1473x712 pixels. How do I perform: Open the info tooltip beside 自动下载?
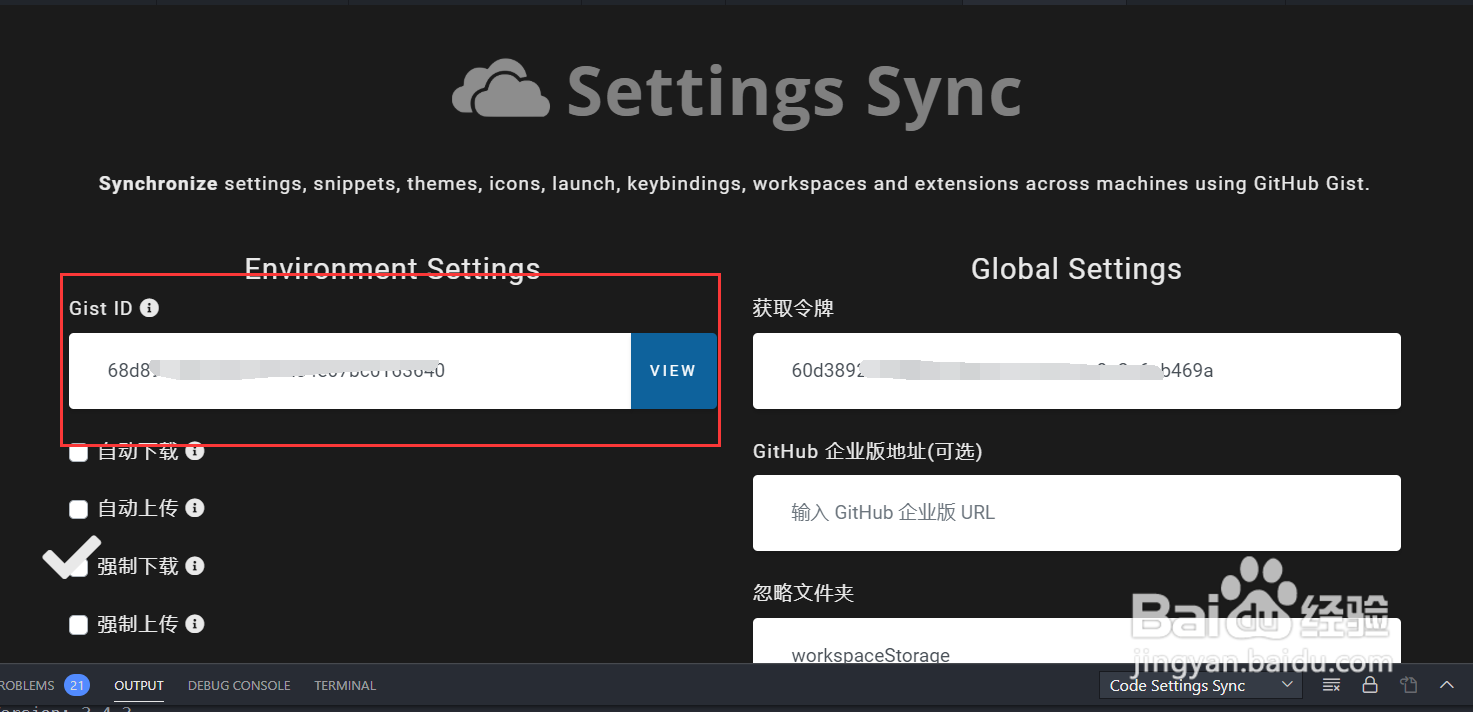coord(196,451)
